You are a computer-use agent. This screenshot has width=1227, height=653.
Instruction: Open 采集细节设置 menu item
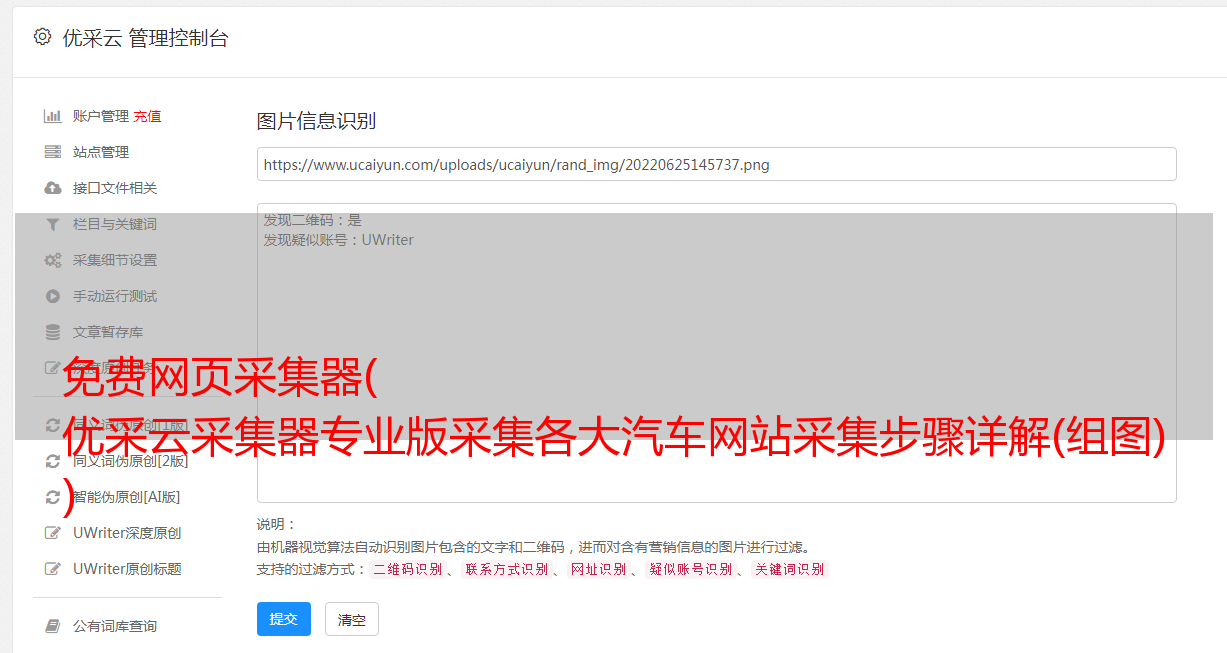tap(115, 260)
